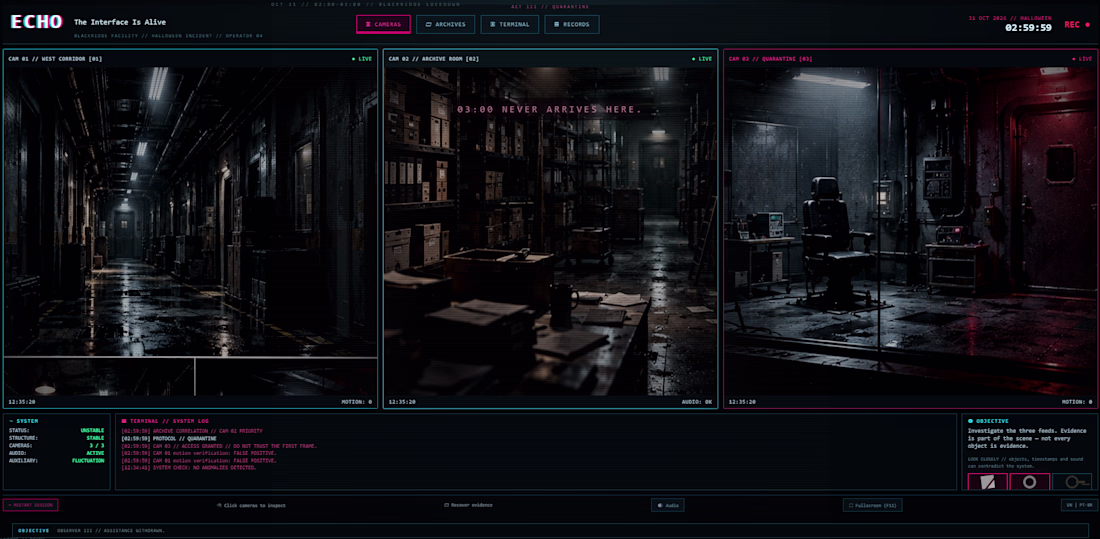The width and height of the screenshot is (1100, 539).
Task: Click the LIVE indicator on CAM 03
Action: pos(1081,59)
